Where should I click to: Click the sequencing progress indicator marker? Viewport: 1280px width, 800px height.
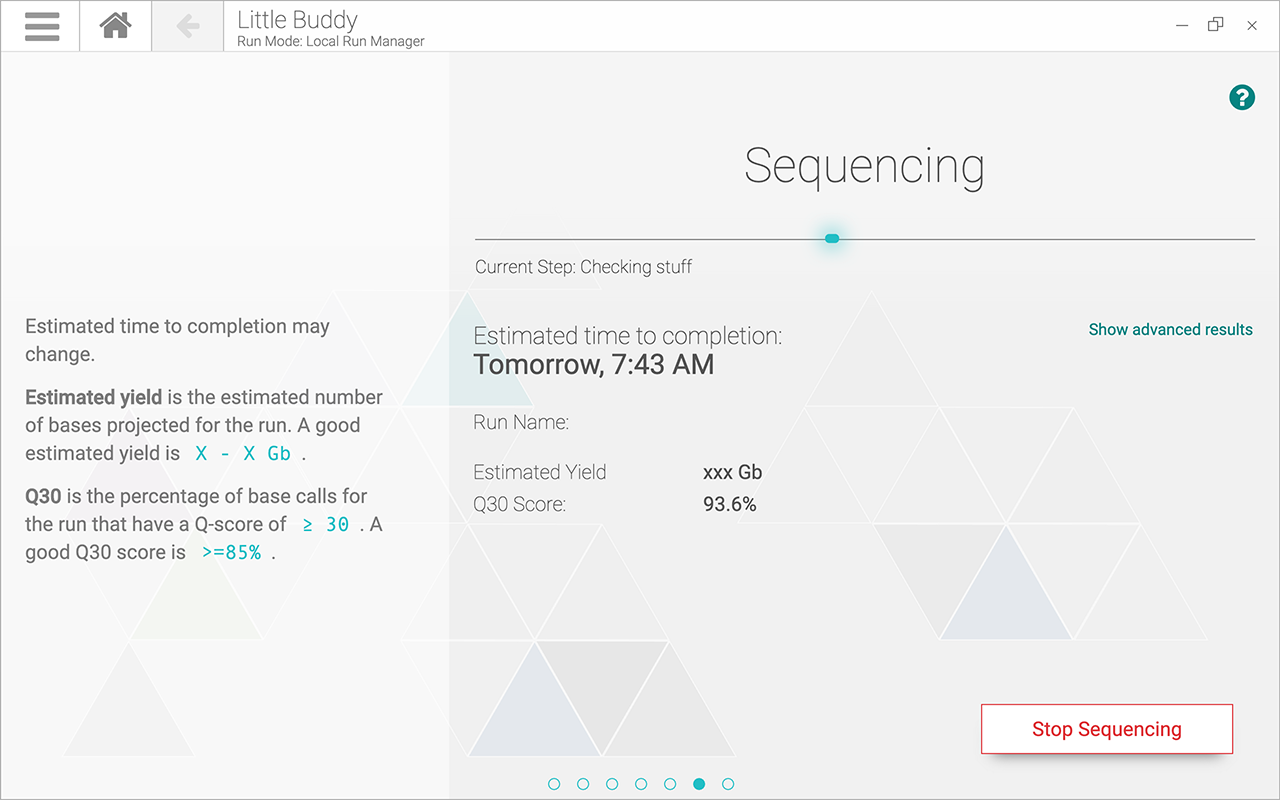pos(831,238)
